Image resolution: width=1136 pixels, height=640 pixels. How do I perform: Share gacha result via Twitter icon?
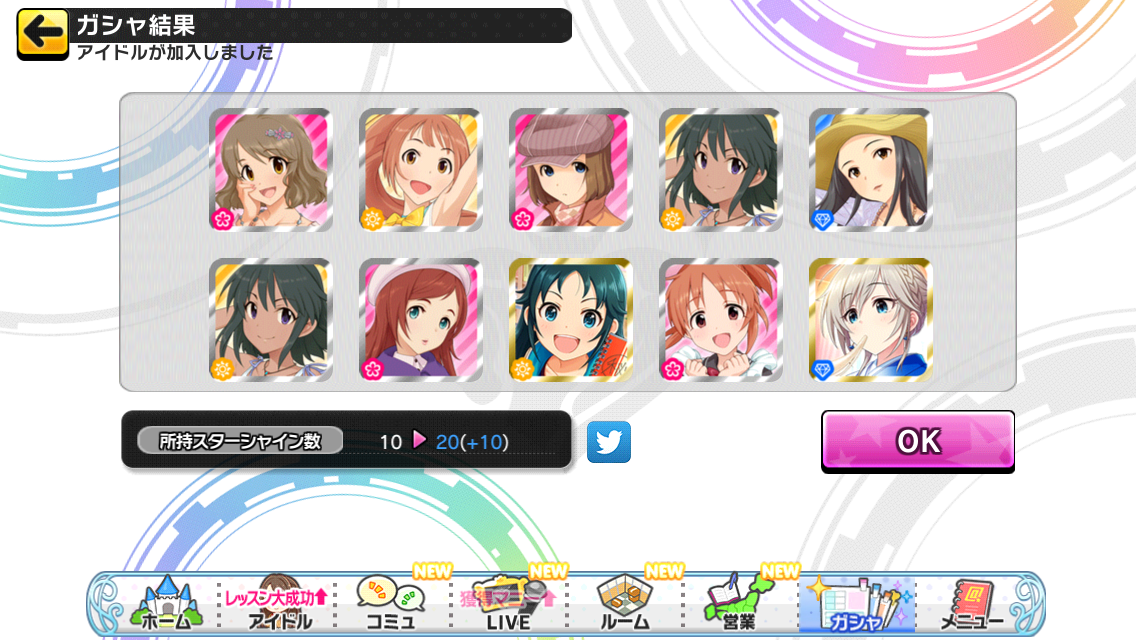point(609,441)
